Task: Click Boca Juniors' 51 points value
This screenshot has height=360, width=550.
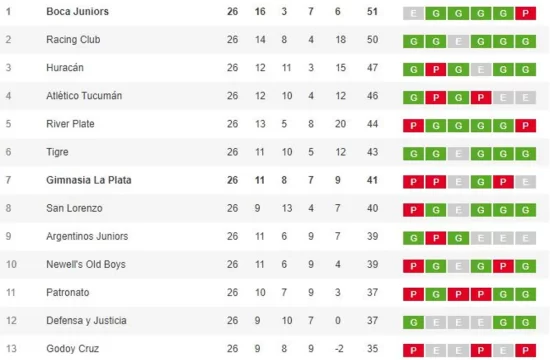Action: tap(372, 12)
